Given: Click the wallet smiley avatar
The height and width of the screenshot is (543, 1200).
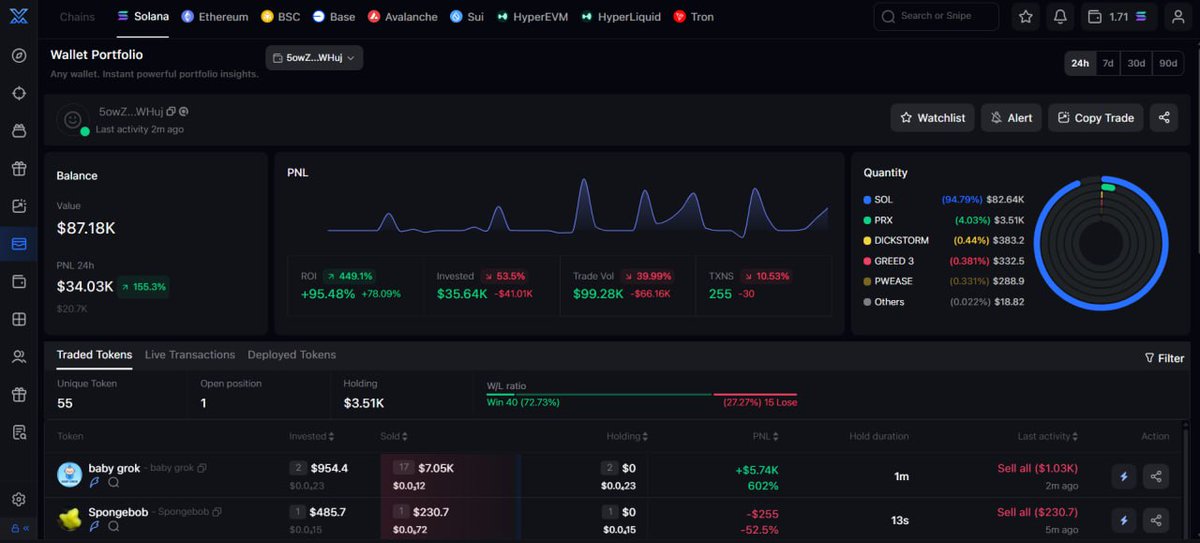Looking at the screenshot, I should pyautogui.click(x=72, y=120).
